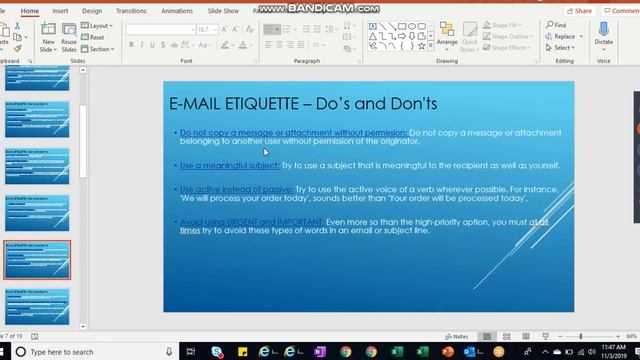Click the Replace button

pyautogui.click(x=564, y=36)
